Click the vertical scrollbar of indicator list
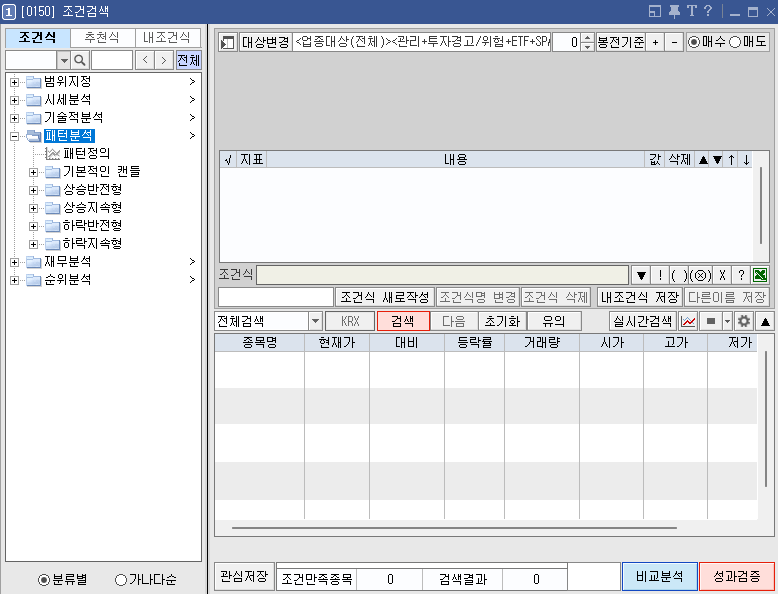The height and width of the screenshot is (594, 778). point(761,206)
